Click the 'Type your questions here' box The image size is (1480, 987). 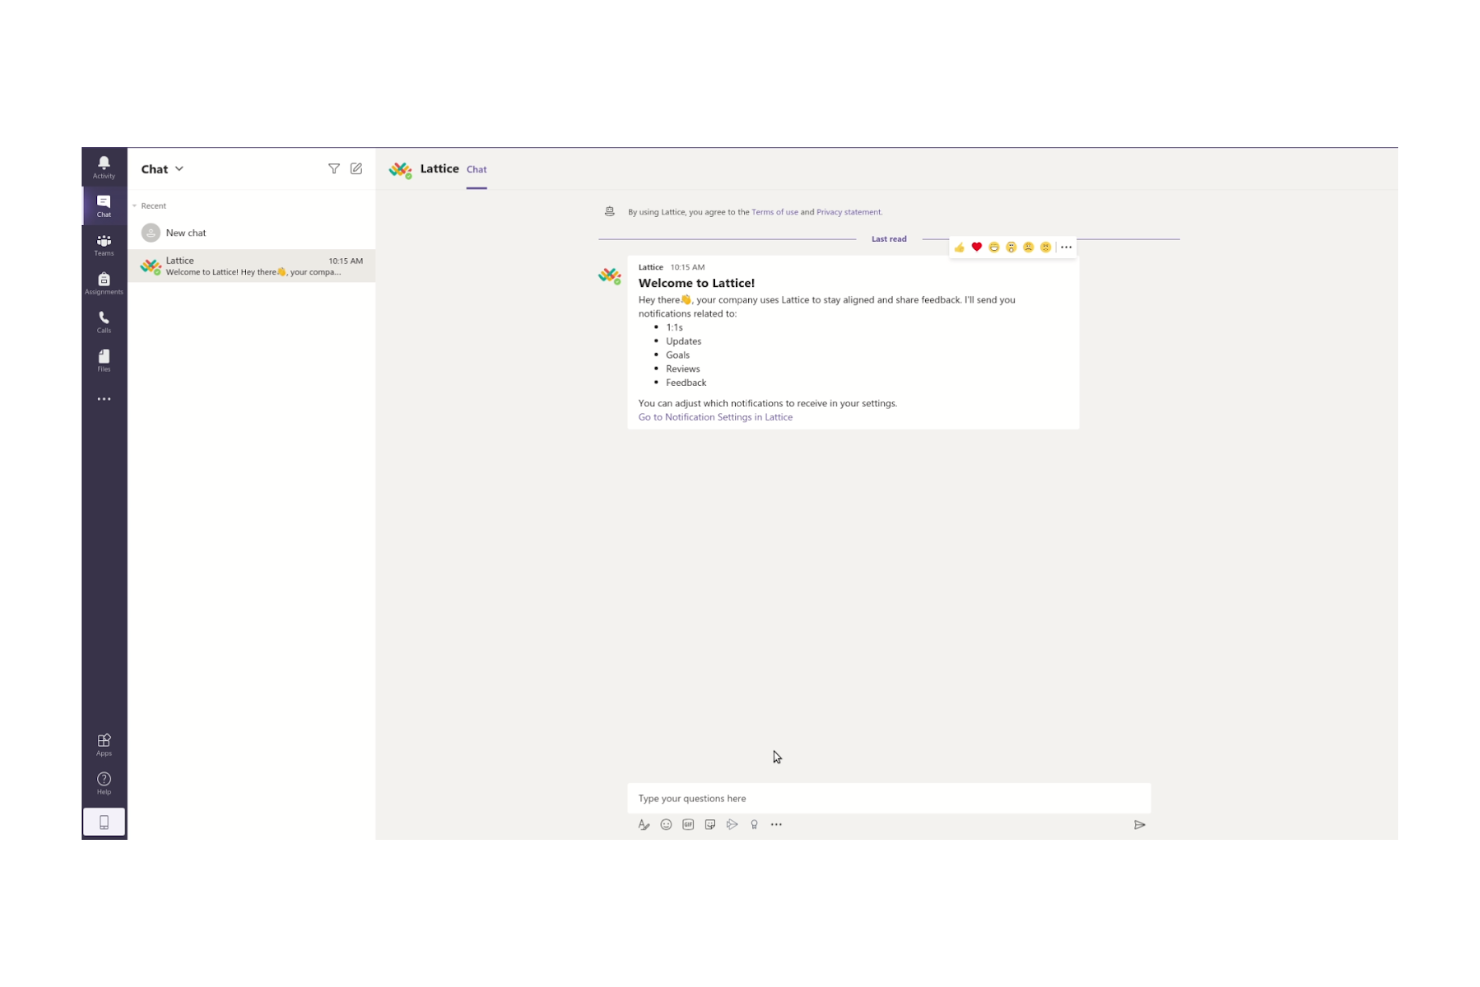click(889, 798)
